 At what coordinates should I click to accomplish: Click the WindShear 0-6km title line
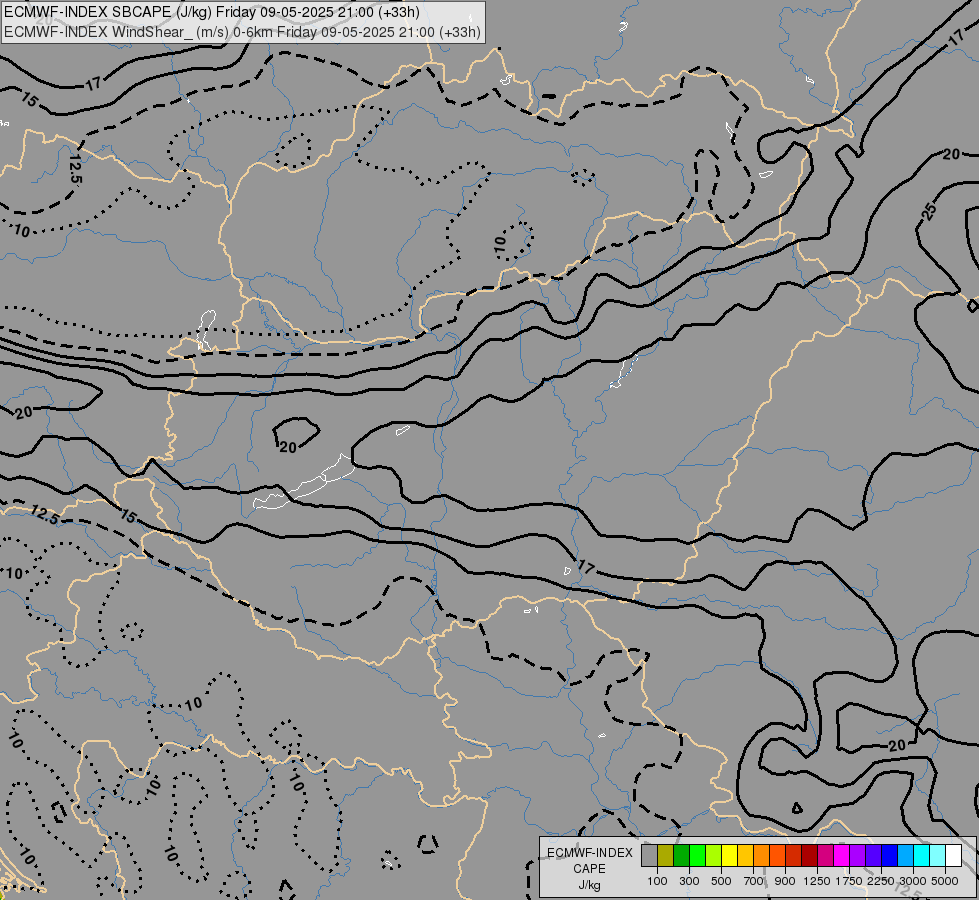pos(242,32)
